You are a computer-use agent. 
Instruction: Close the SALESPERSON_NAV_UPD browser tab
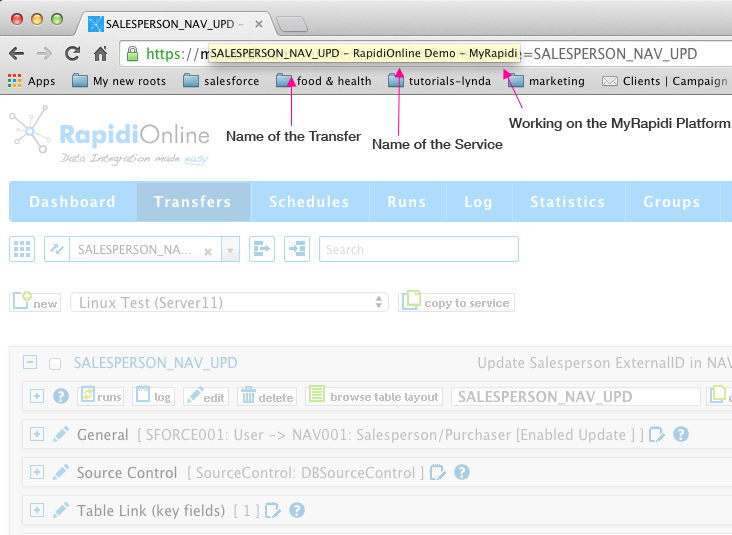(x=259, y=24)
